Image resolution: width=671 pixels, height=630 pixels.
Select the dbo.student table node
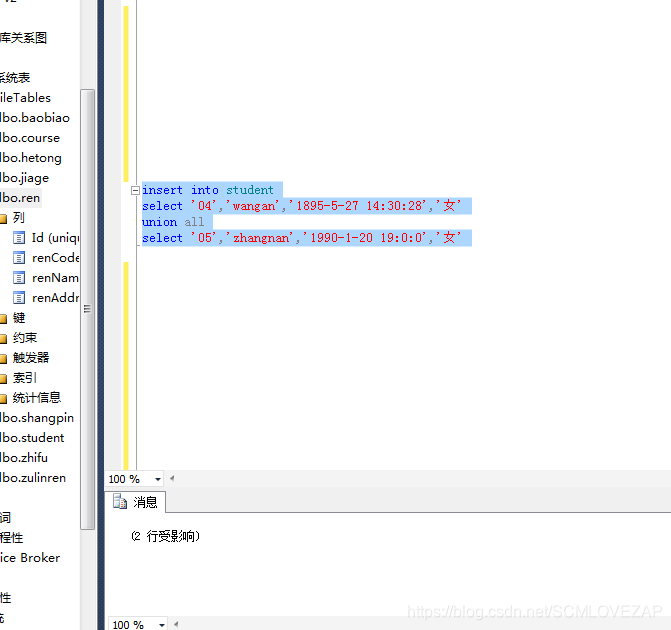coord(32,438)
